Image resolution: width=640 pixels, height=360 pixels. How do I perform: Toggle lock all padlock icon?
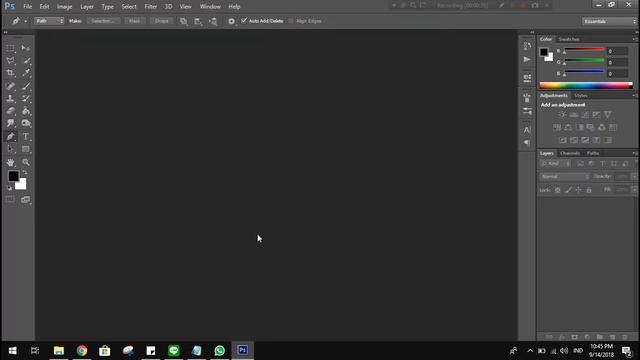[589, 190]
